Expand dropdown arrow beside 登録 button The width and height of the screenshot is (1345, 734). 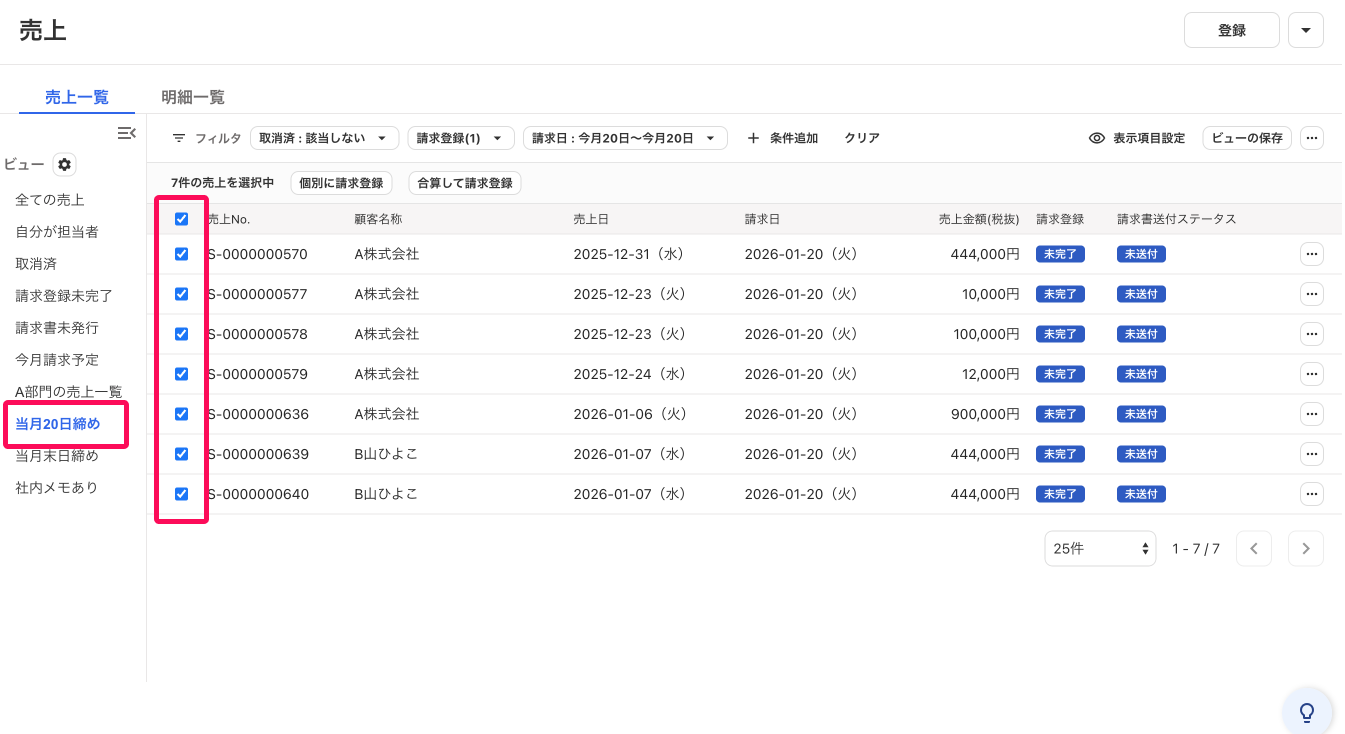(x=1306, y=30)
